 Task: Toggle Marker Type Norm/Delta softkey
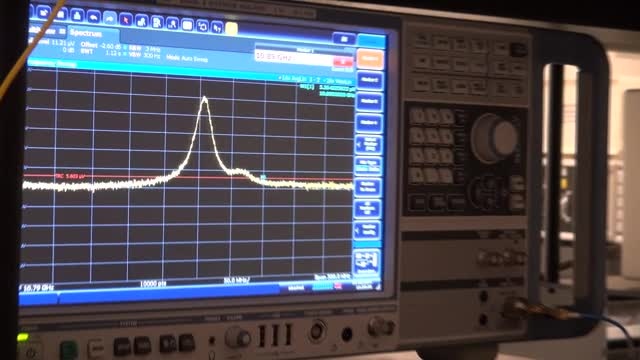369,165
